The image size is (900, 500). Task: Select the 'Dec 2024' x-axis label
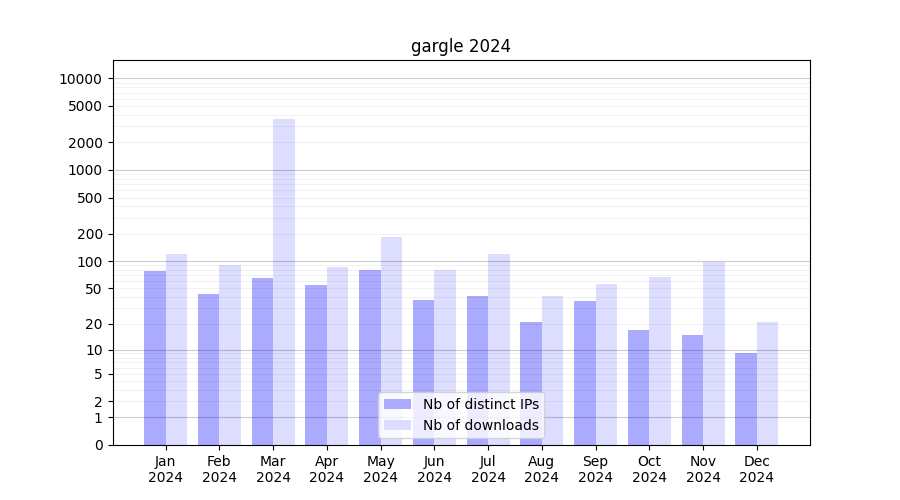click(x=757, y=469)
